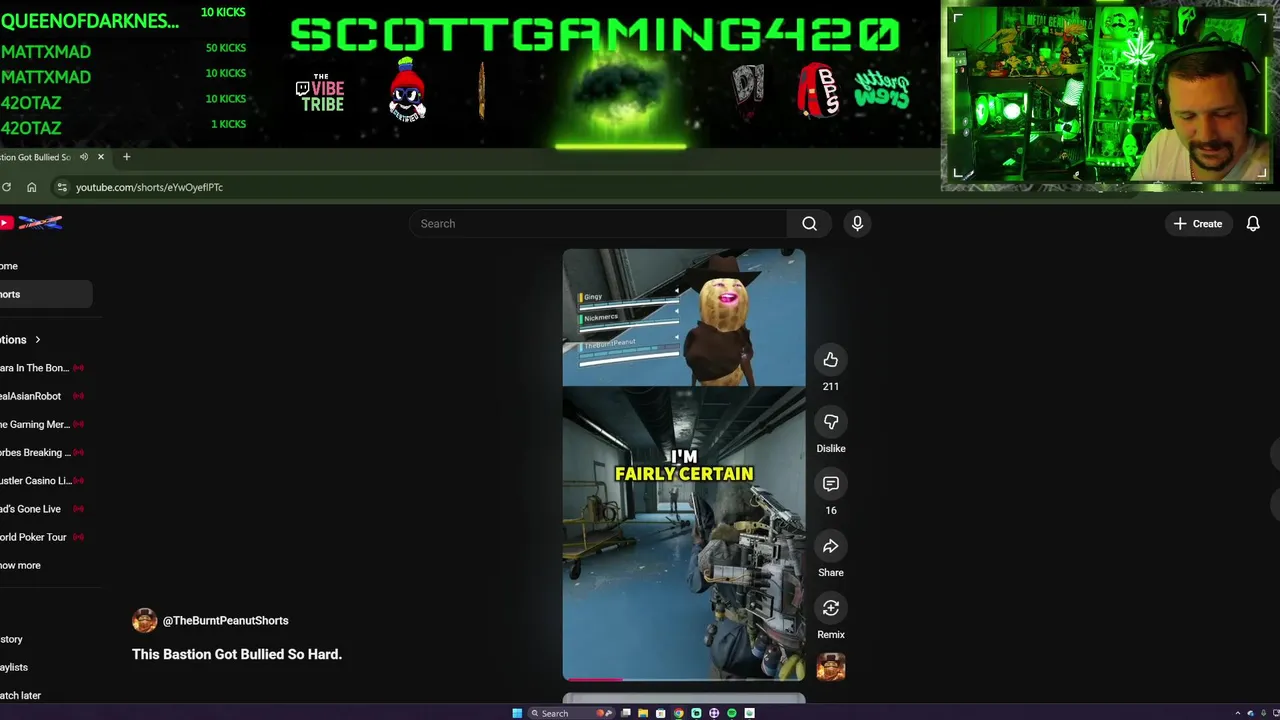This screenshot has height=720, width=1280.
Task: Open the comments showing 16
Action: pyautogui.click(x=830, y=484)
